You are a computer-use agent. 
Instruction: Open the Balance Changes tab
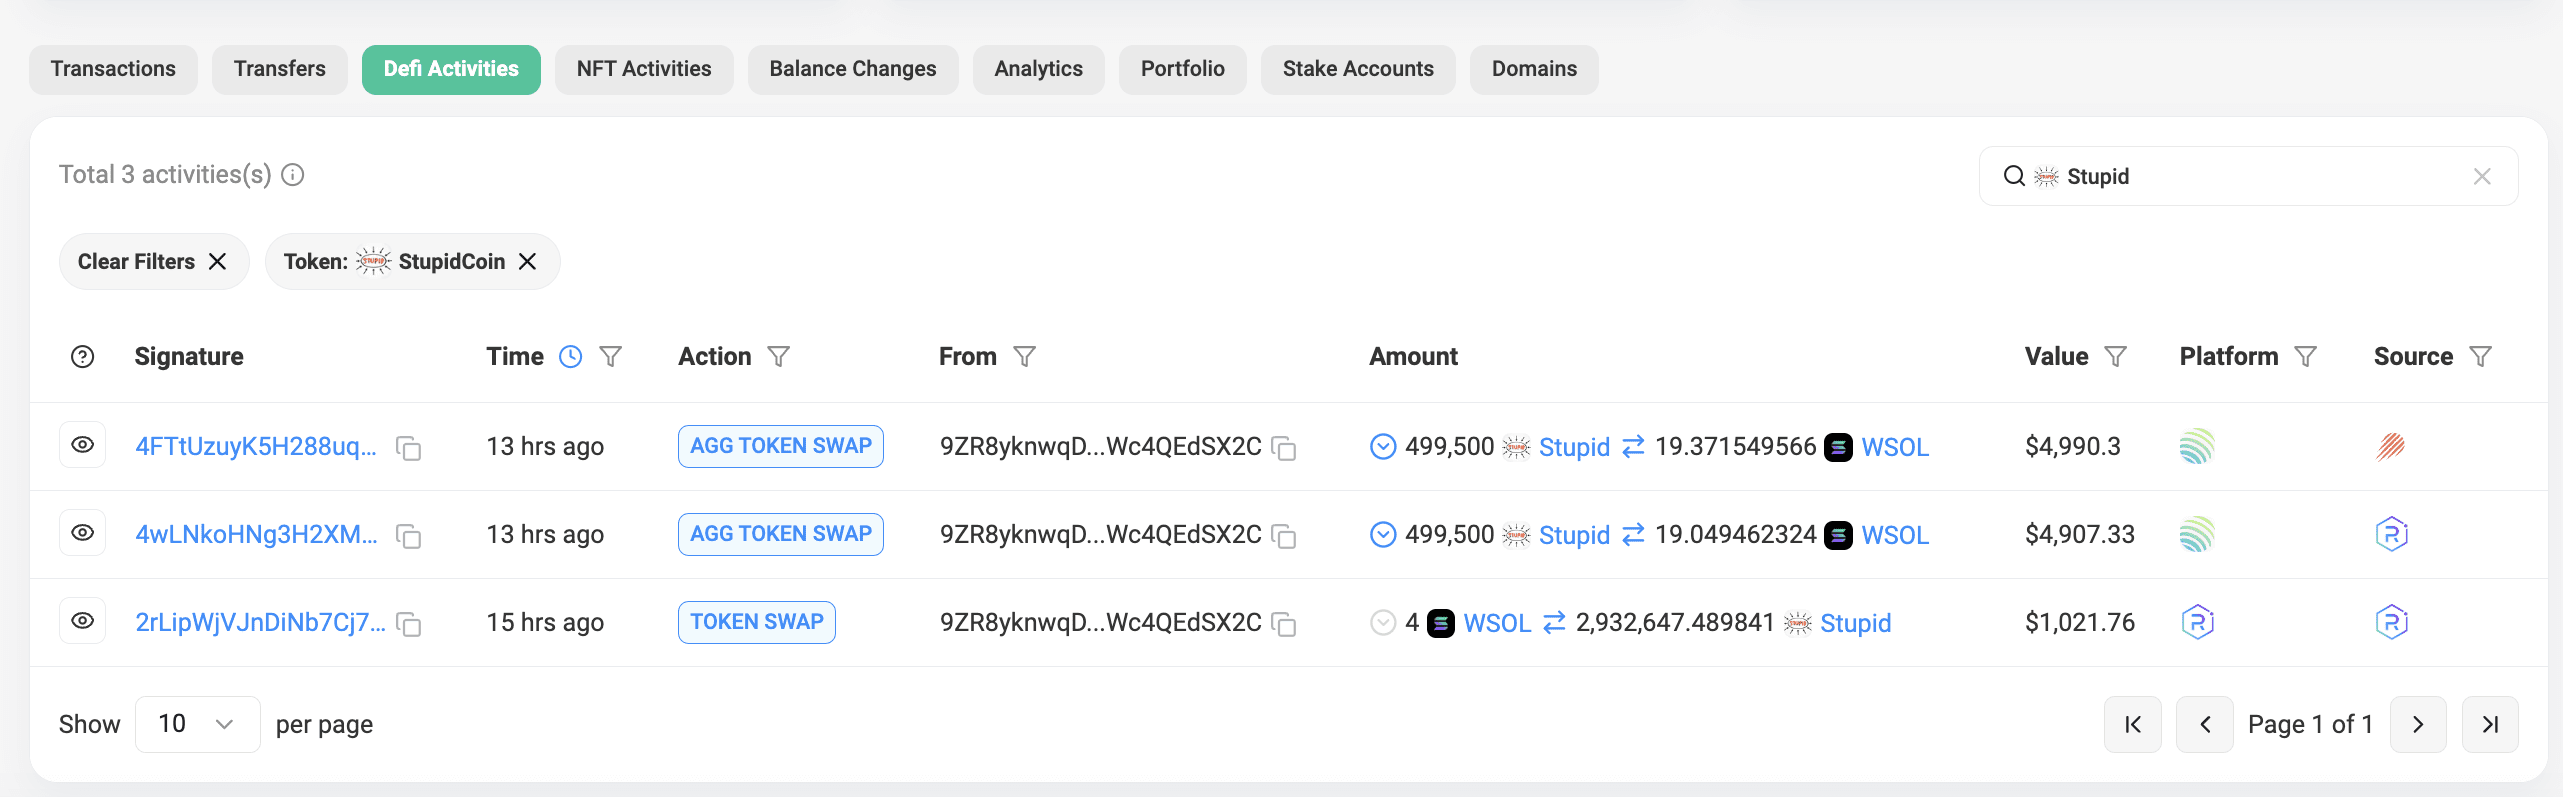pos(852,69)
